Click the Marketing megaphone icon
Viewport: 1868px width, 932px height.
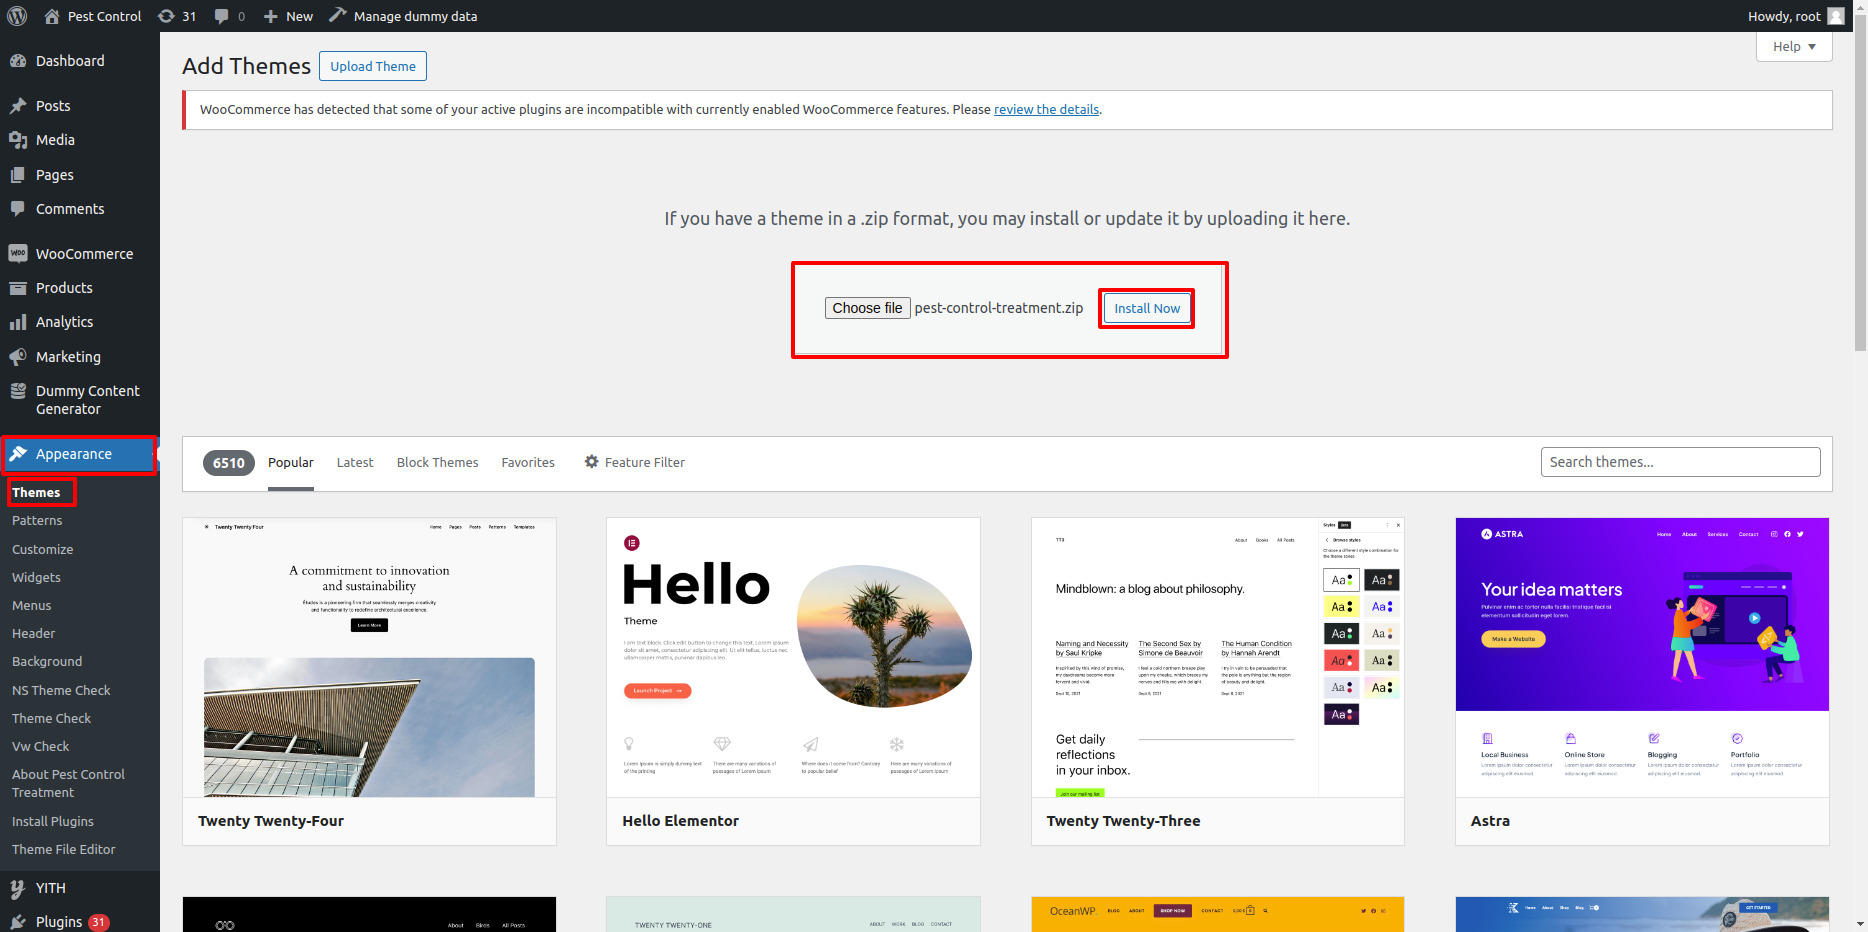[x=18, y=357]
